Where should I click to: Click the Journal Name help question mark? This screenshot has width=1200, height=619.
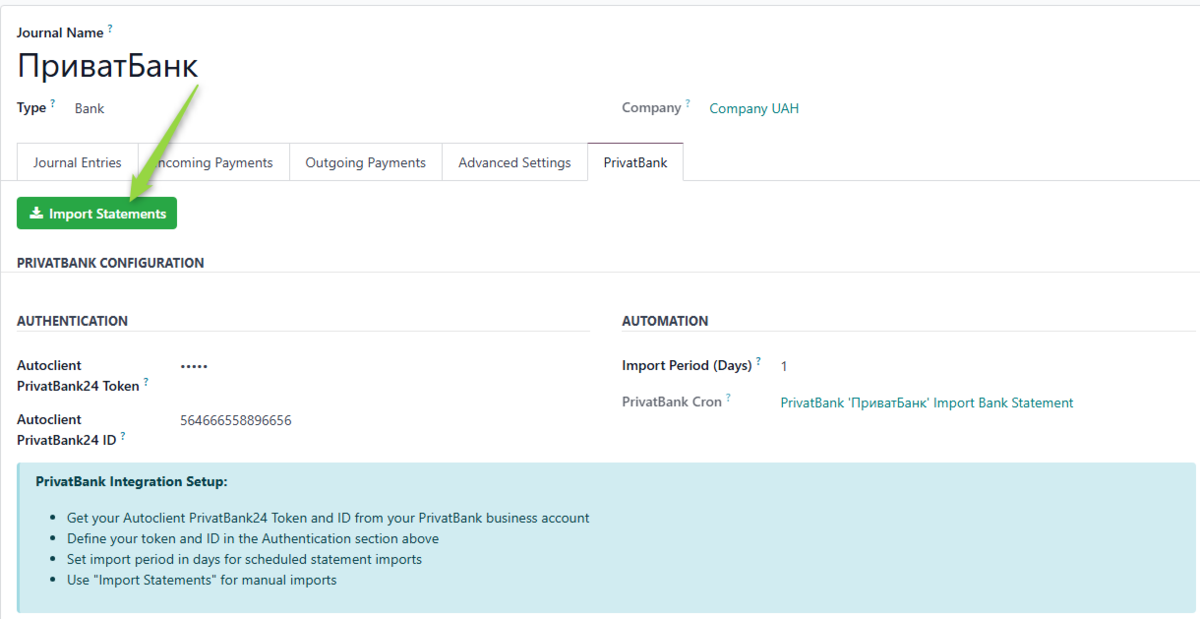pos(110,29)
